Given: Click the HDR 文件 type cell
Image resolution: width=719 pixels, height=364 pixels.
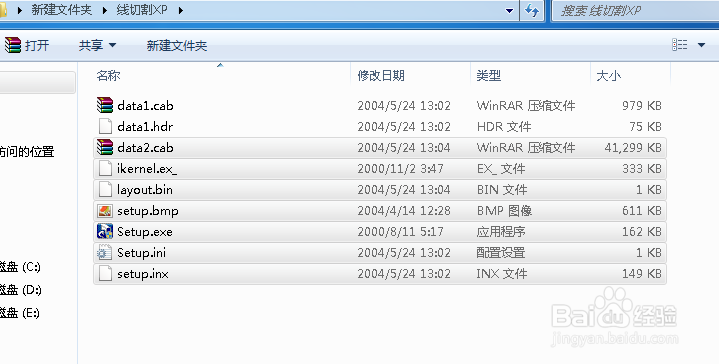Looking at the screenshot, I should click(504, 127).
